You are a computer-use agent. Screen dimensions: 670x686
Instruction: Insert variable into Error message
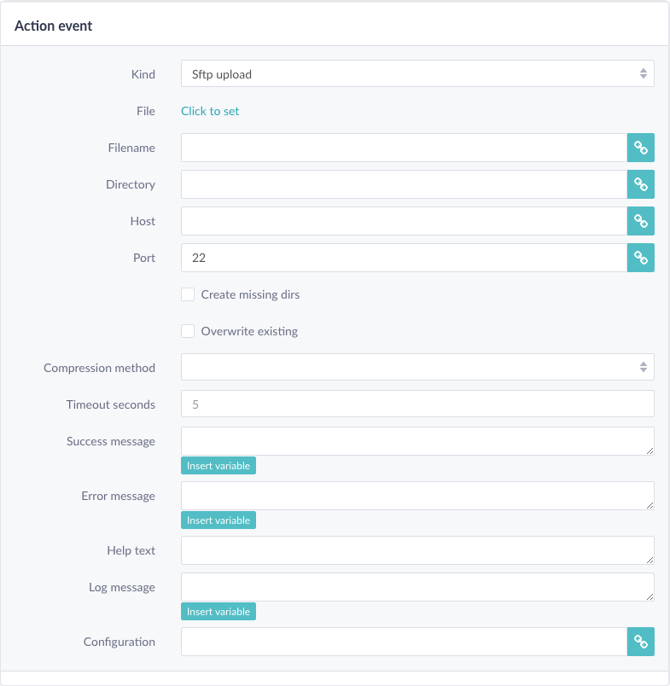pyautogui.click(x=218, y=520)
